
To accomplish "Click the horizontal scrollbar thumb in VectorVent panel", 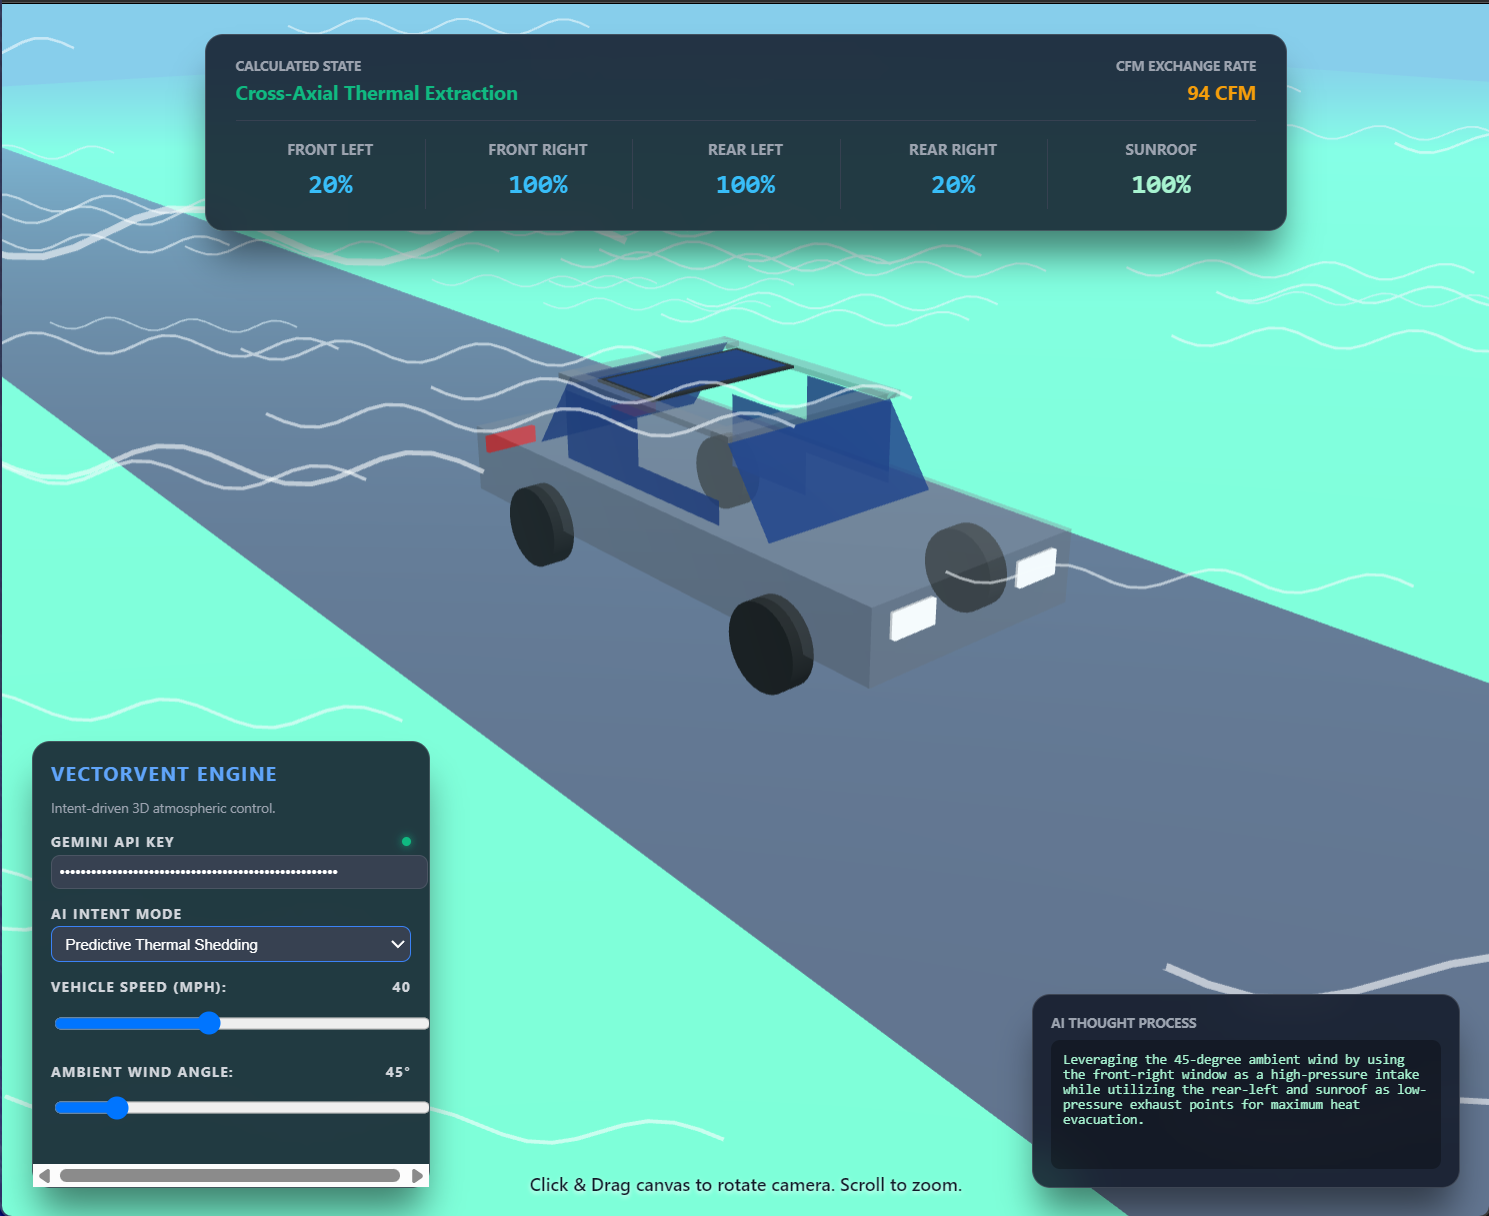I will 230,1176.
